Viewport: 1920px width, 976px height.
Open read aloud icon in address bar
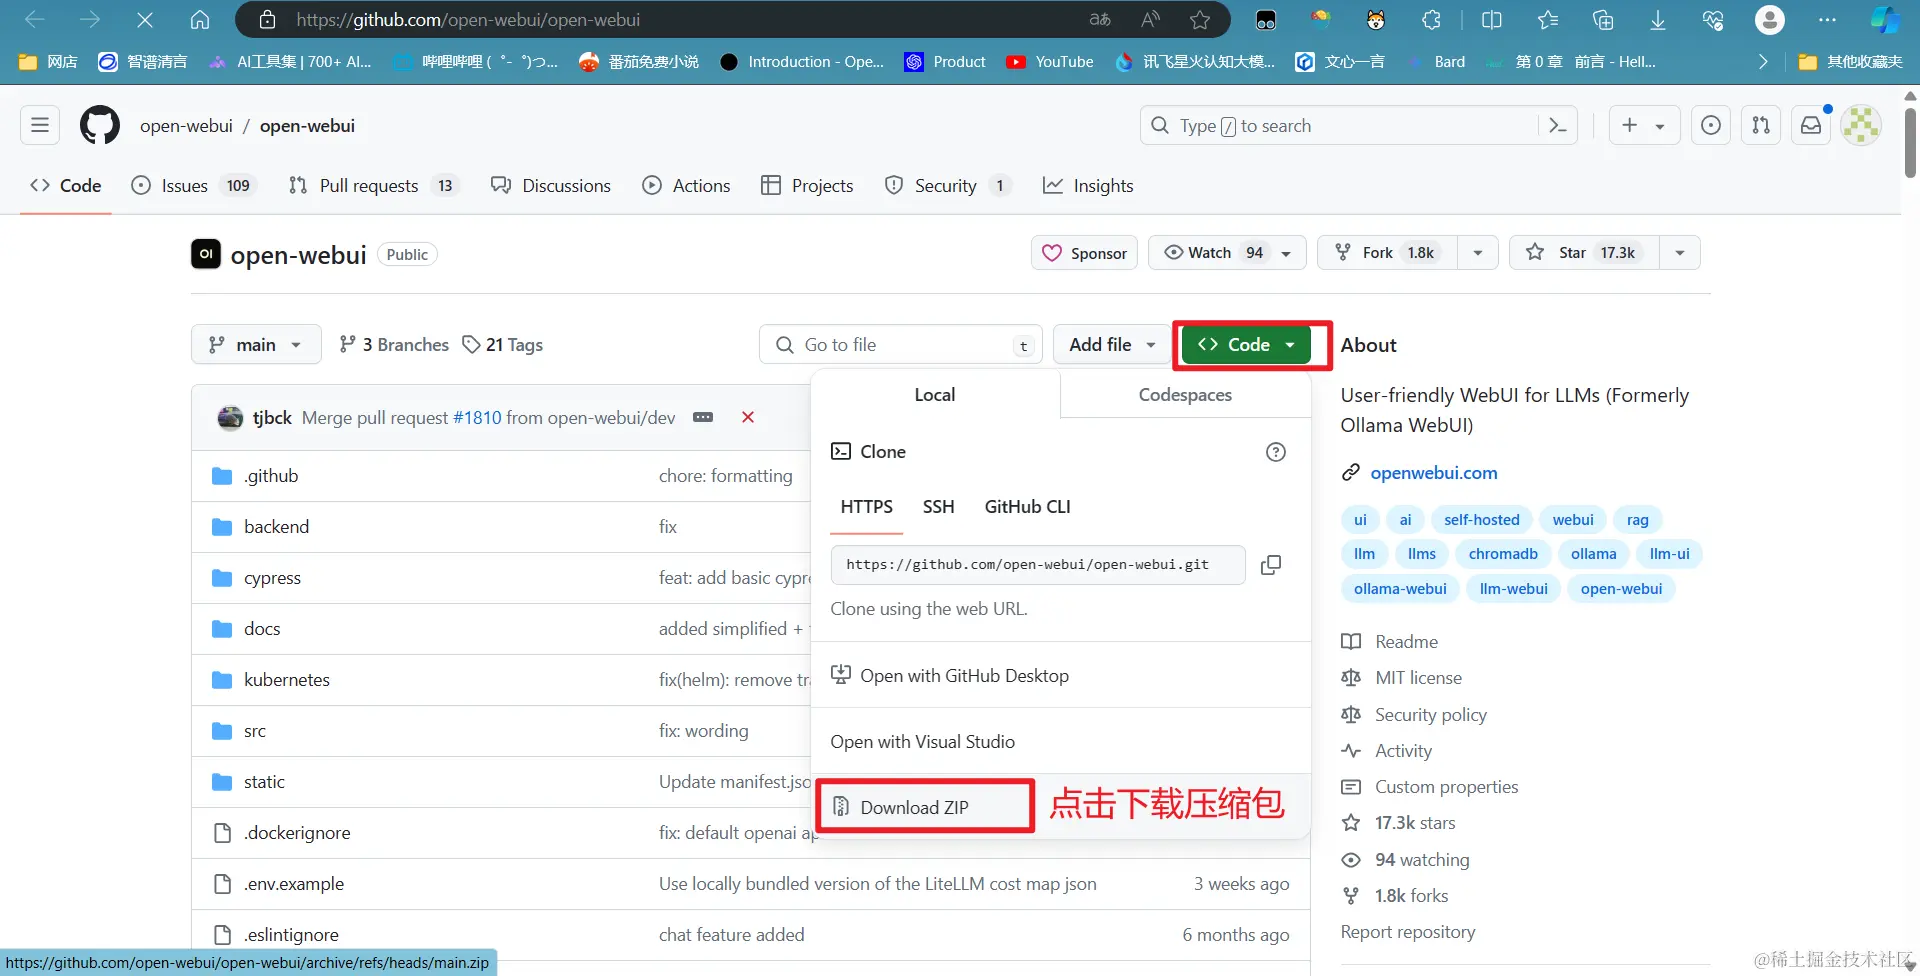(x=1150, y=19)
